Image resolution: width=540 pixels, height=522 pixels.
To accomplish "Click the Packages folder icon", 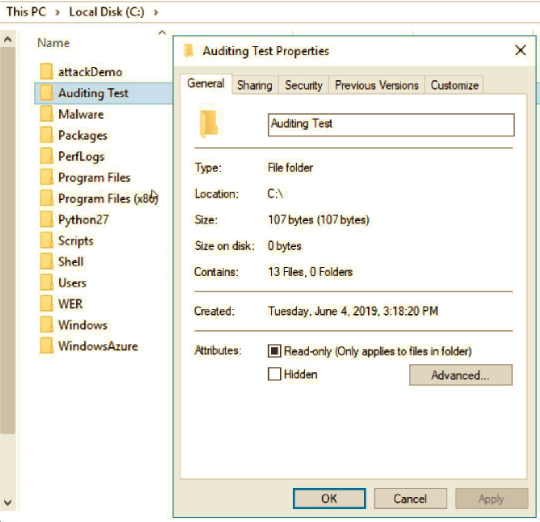I will click(46, 135).
